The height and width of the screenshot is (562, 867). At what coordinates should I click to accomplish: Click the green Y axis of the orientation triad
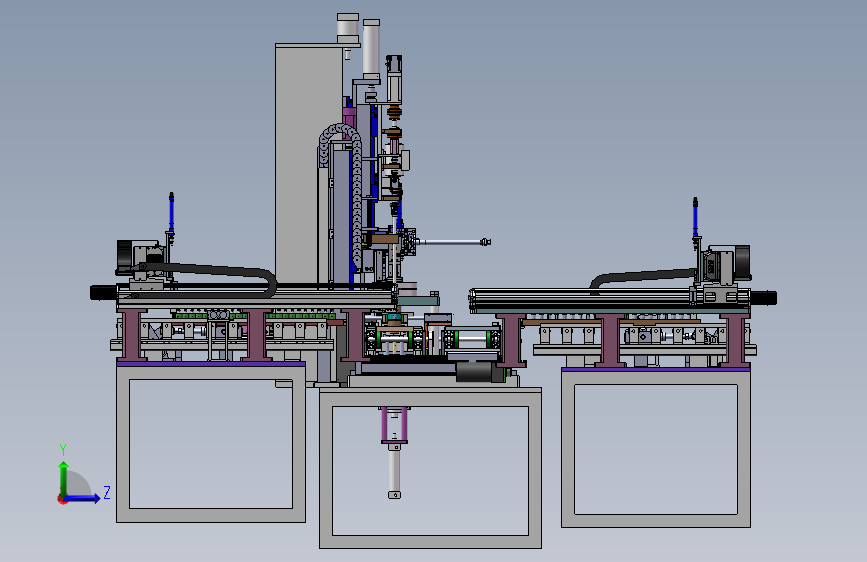pos(64,478)
